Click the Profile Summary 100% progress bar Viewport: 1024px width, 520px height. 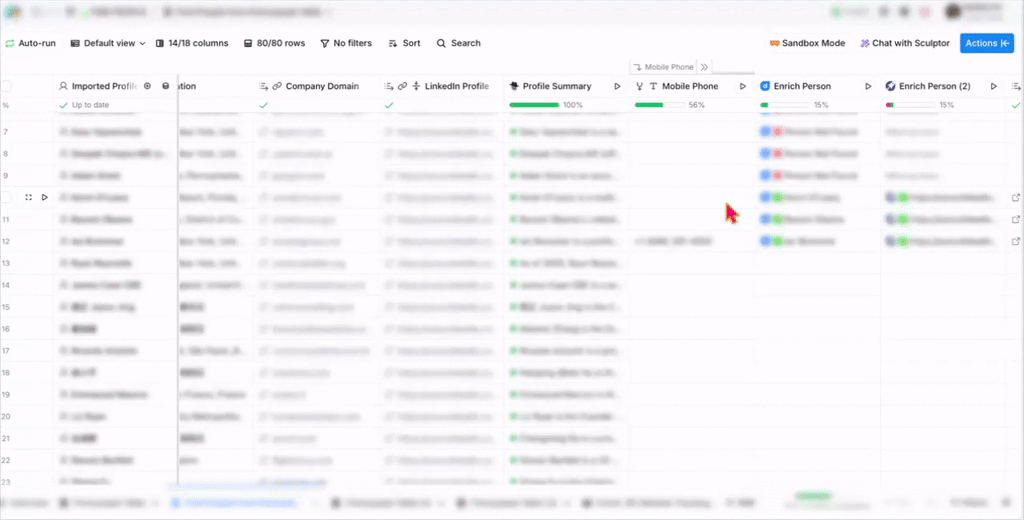[x=534, y=105]
